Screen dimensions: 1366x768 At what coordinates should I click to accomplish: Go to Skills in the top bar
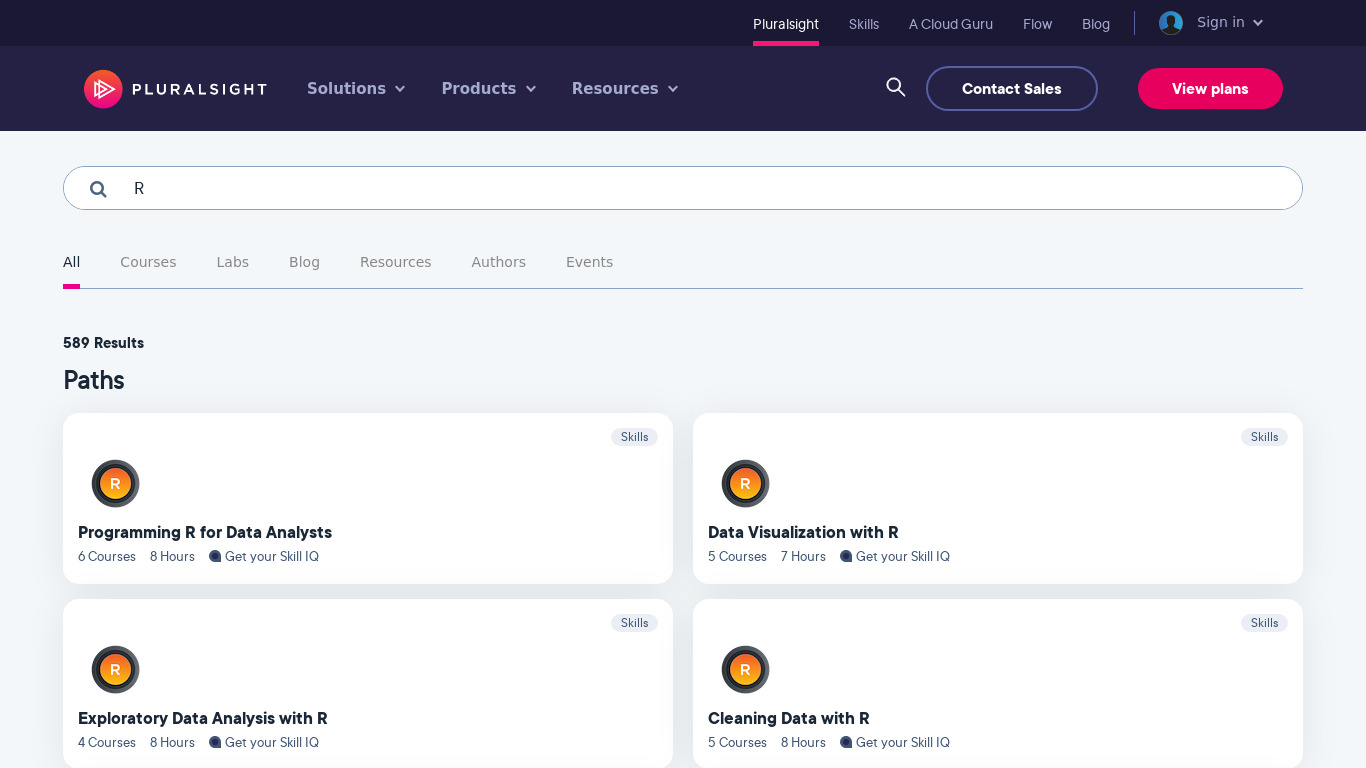864,24
